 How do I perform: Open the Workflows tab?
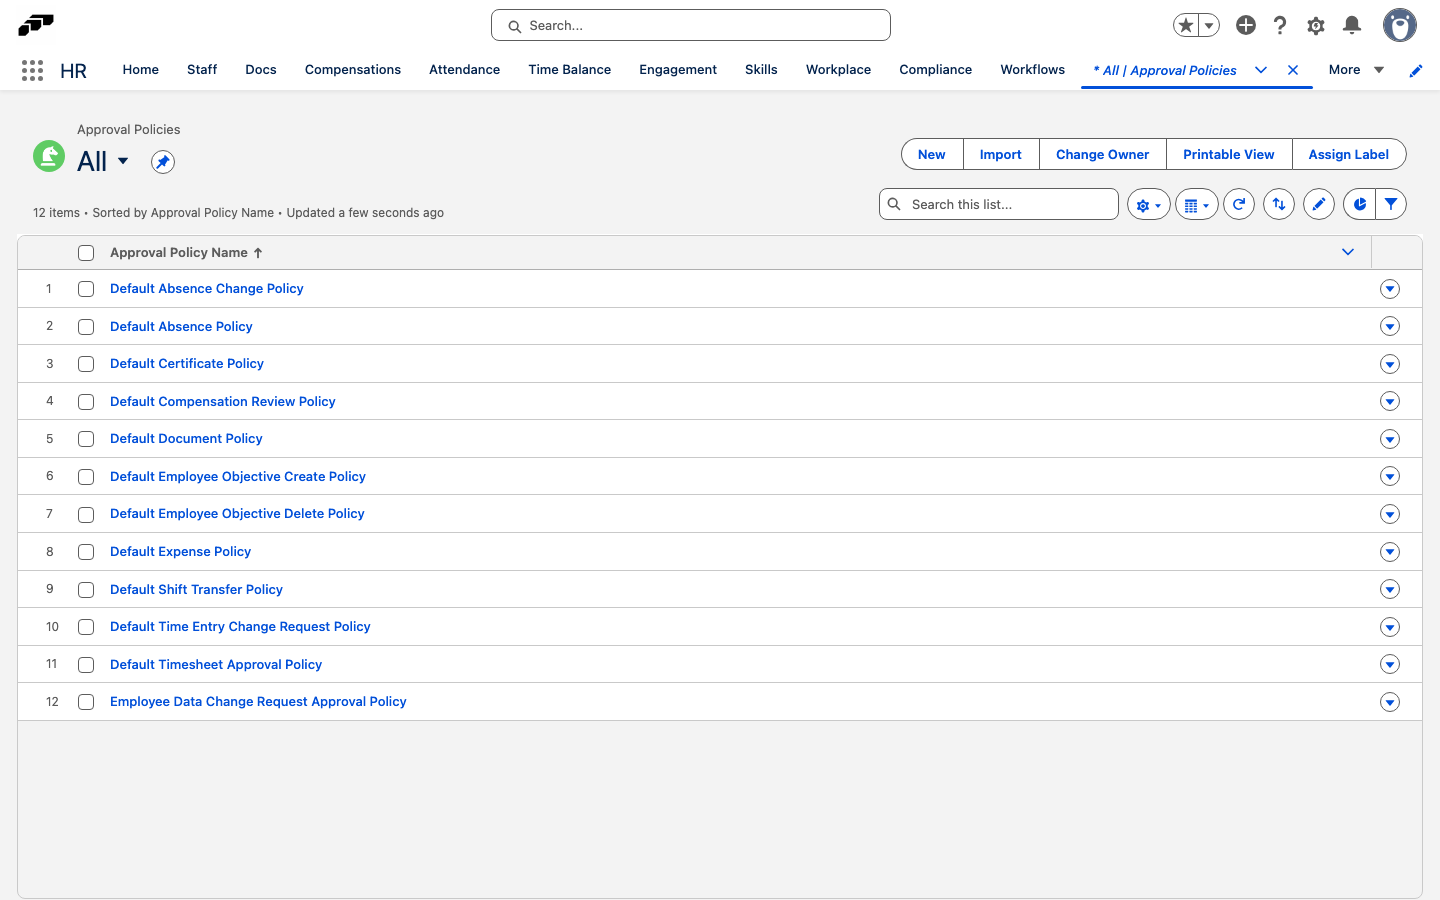click(1033, 70)
